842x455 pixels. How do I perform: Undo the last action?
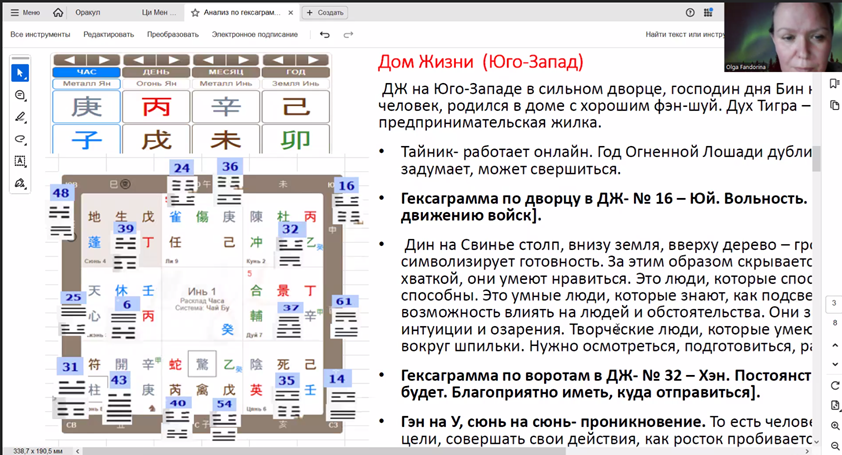(324, 34)
